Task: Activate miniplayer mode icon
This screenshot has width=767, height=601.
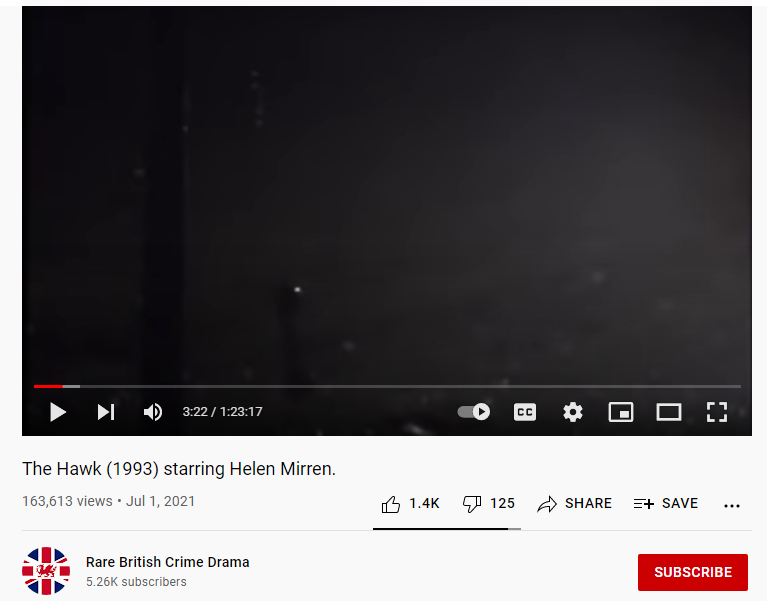Action: [621, 412]
